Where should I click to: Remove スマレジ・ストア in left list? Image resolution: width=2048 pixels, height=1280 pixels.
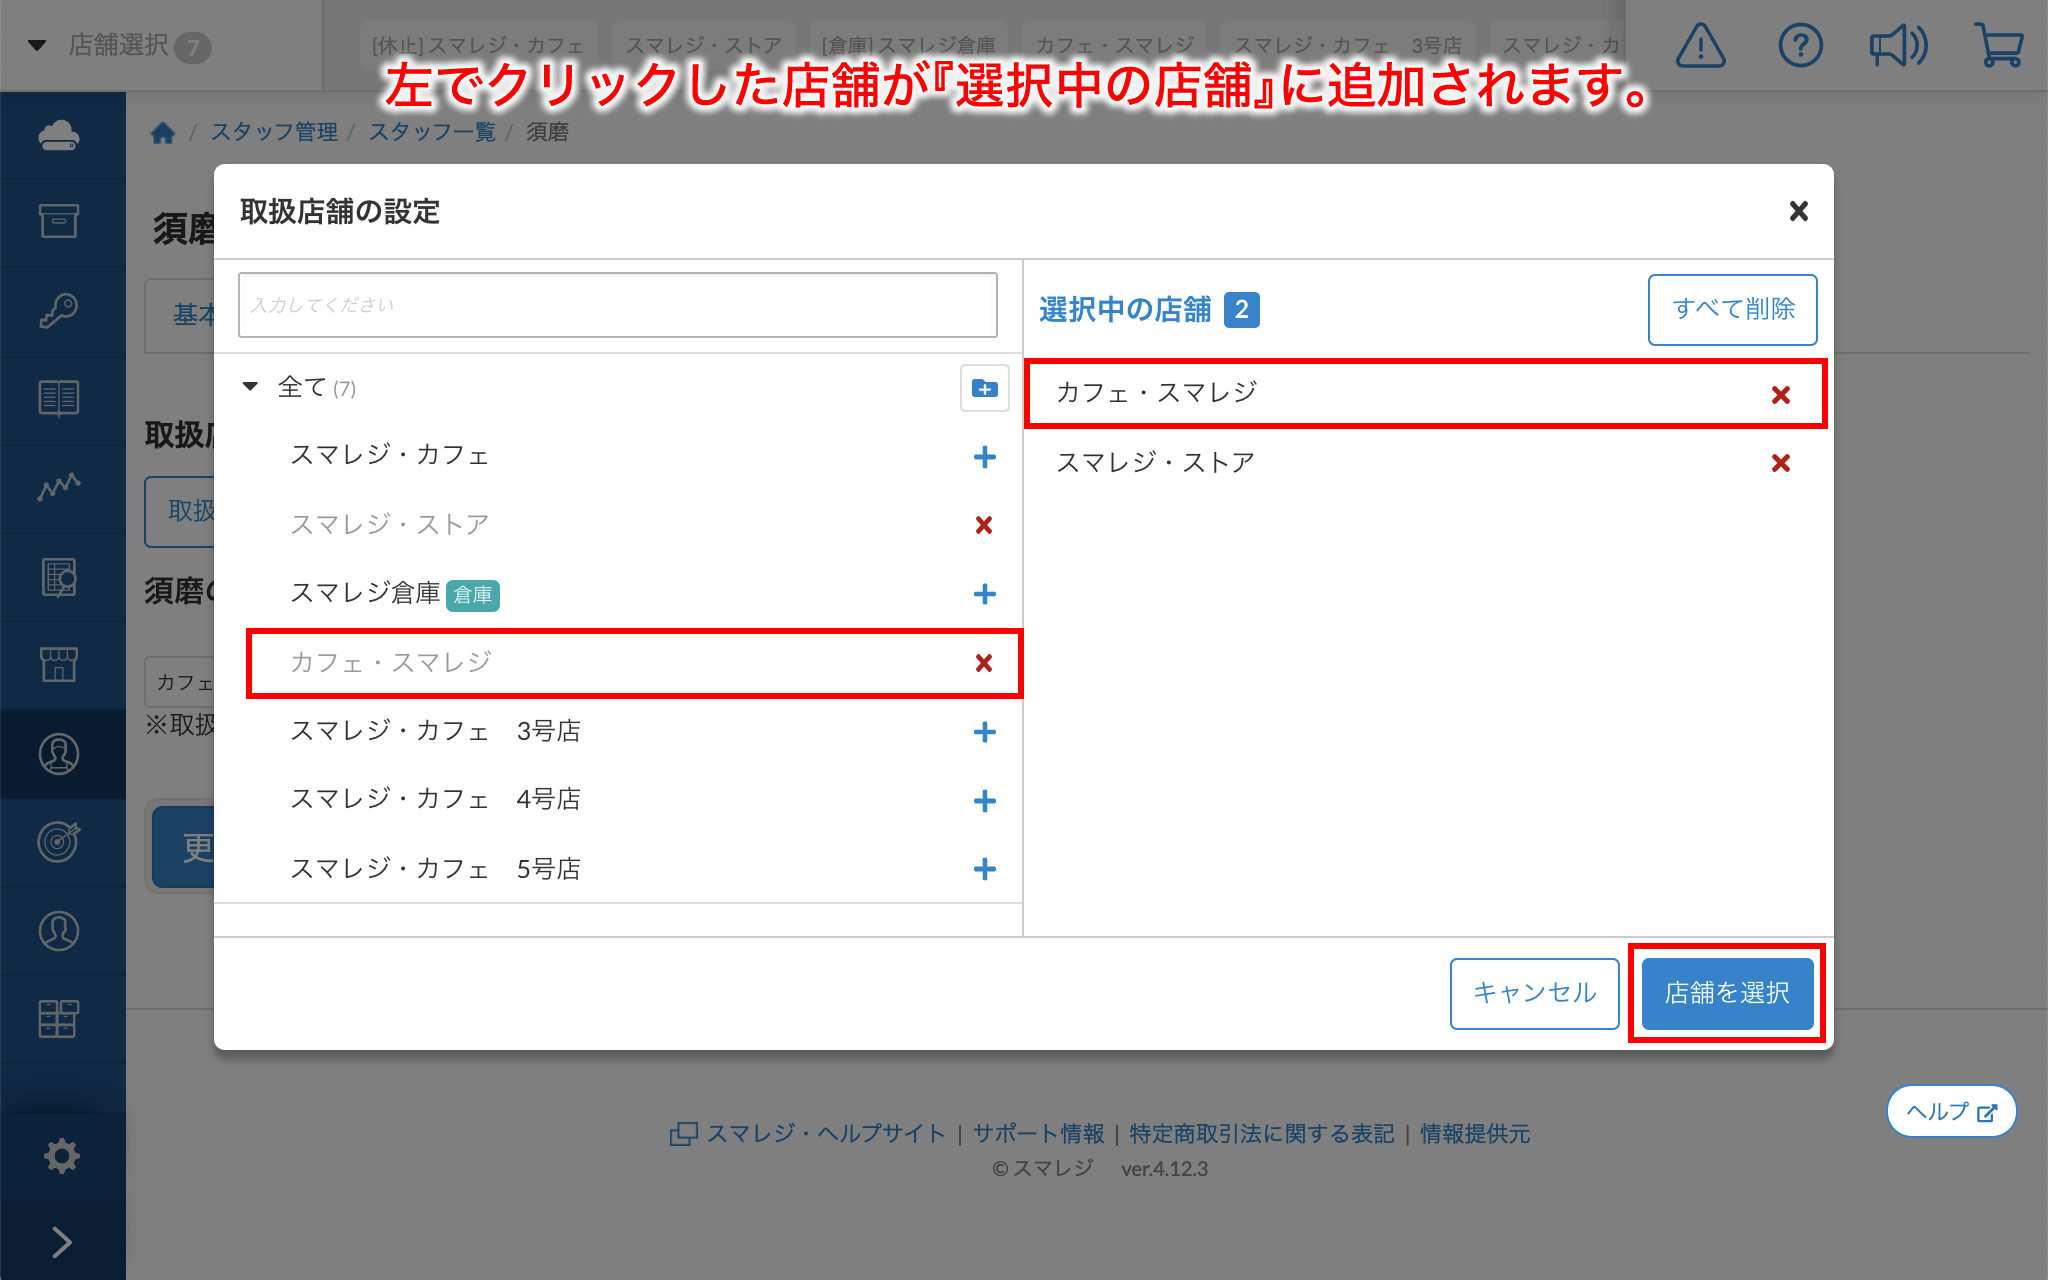point(984,525)
